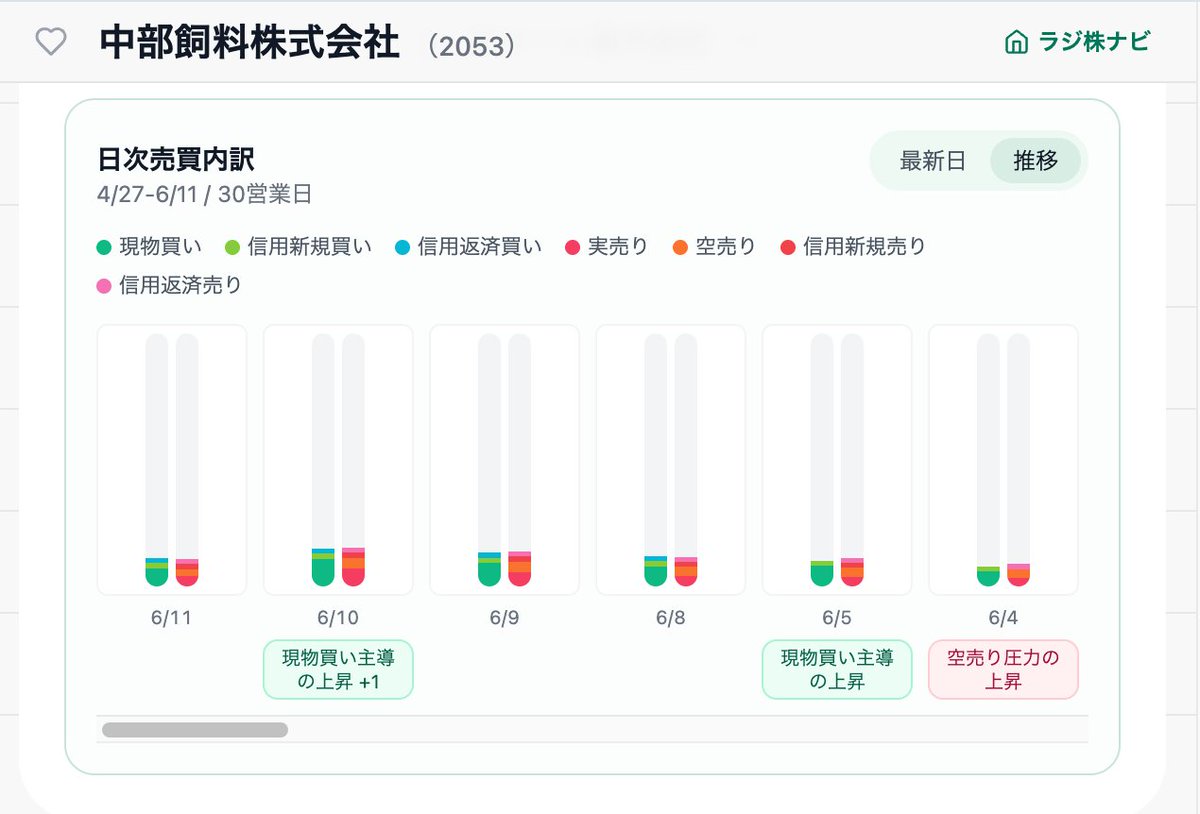
Task: Toggle the 信用返済売り legend label
Action: pos(180,286)
